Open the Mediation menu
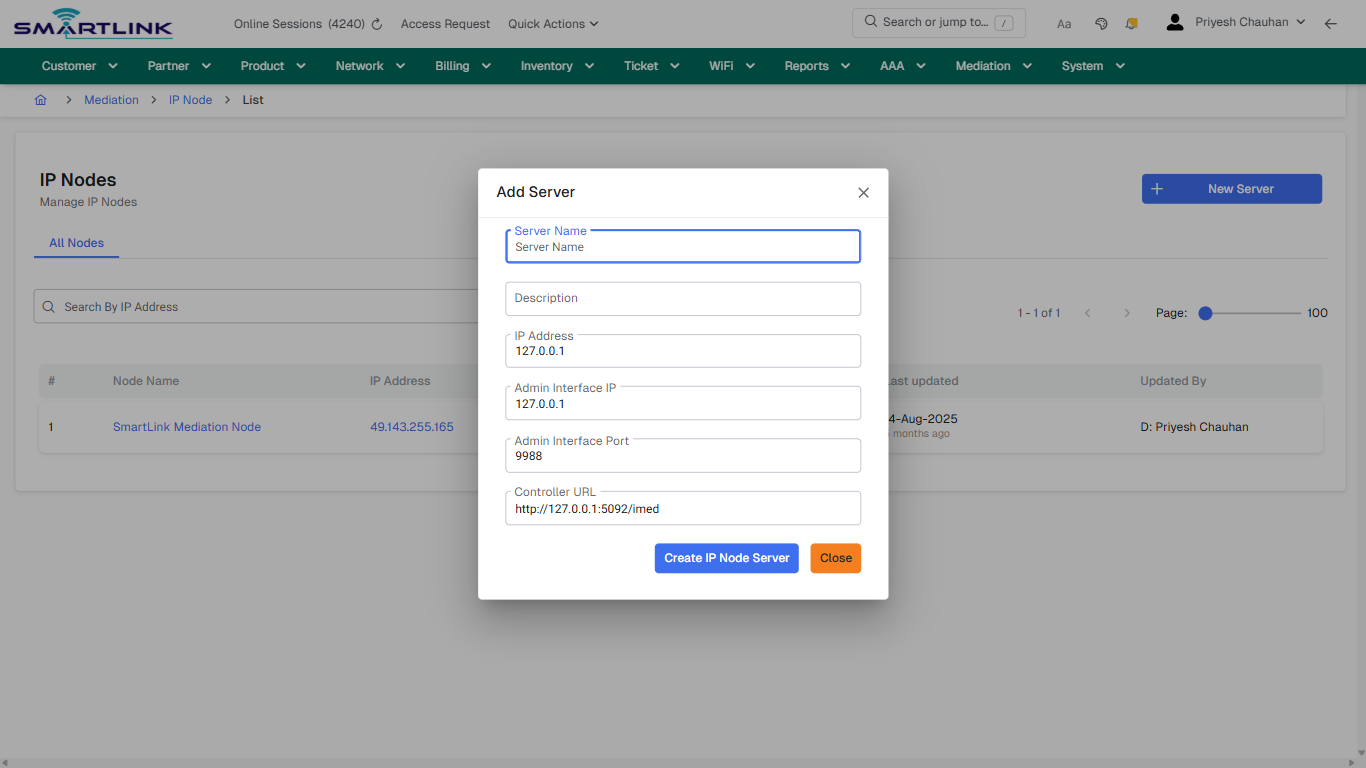1366x768 pixels. coord(984,65)
